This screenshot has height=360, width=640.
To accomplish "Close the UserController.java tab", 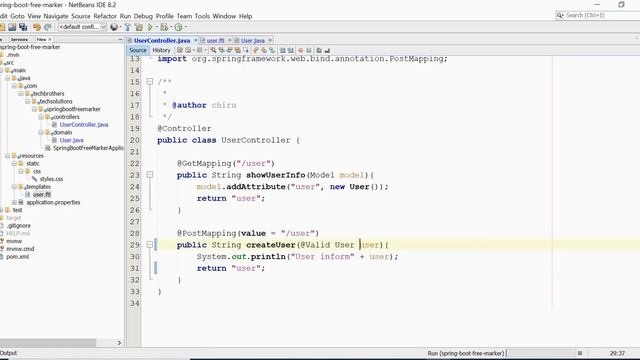I will (196, 40).
